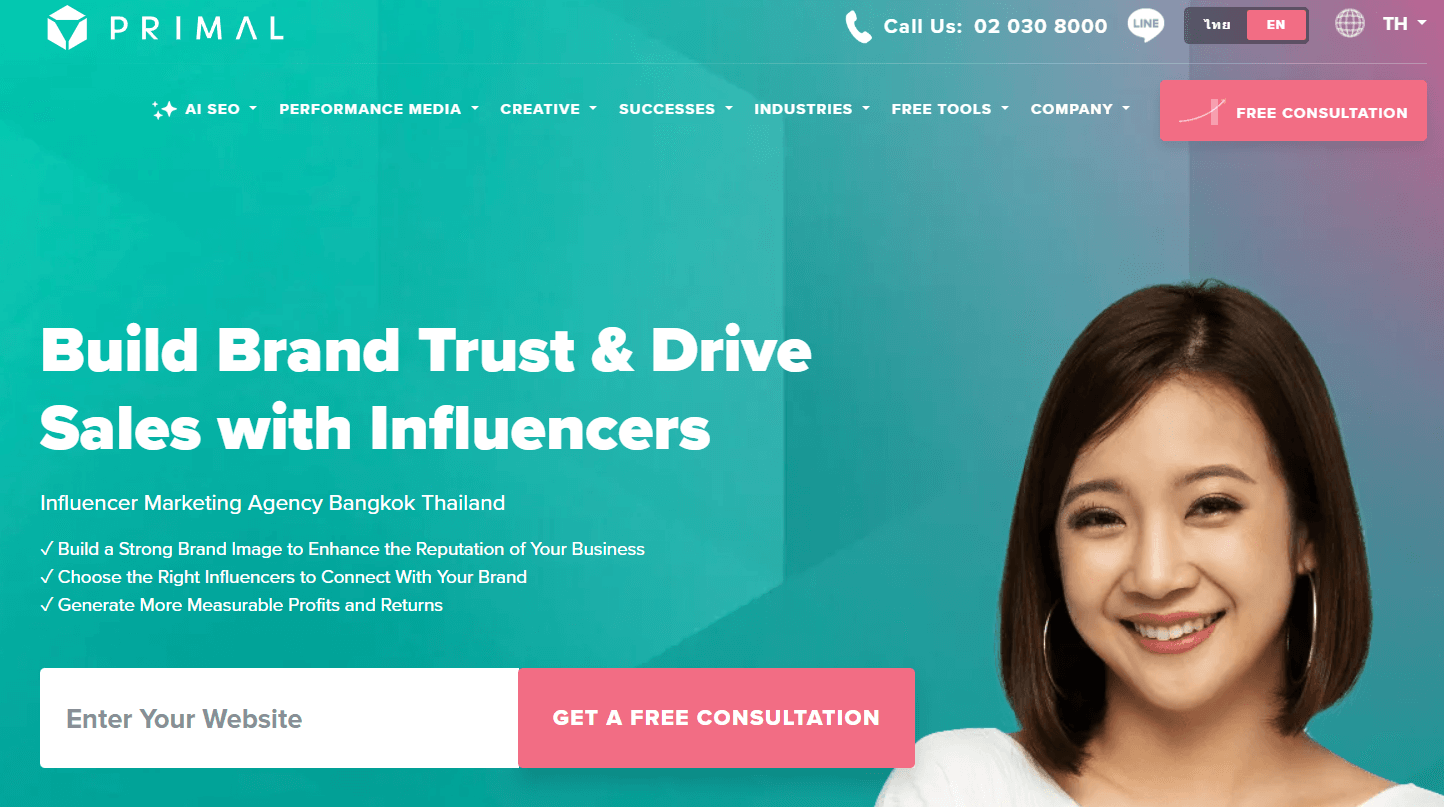Click the PRIMAL wordmark text
Image resolution: width=1444 pixels, height=807 pixels.
click(x=197, y=27)
